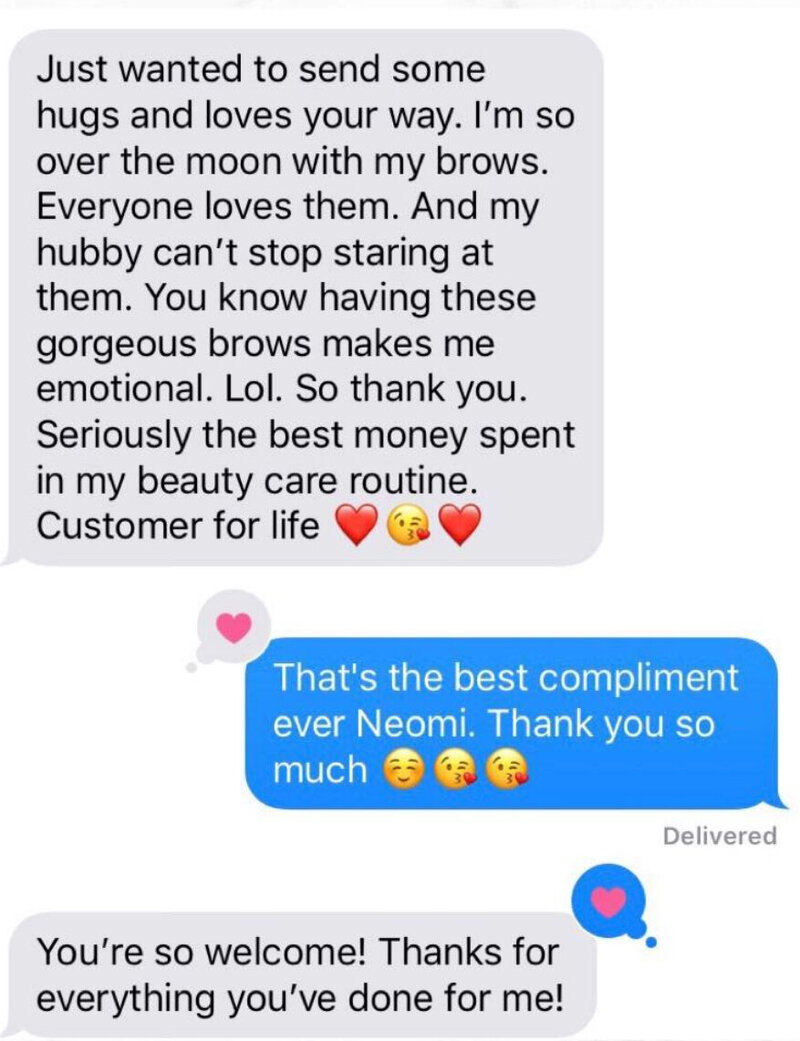
Task: Select the 'You're so welcome!' gray message
Action: tap(299, 974)
